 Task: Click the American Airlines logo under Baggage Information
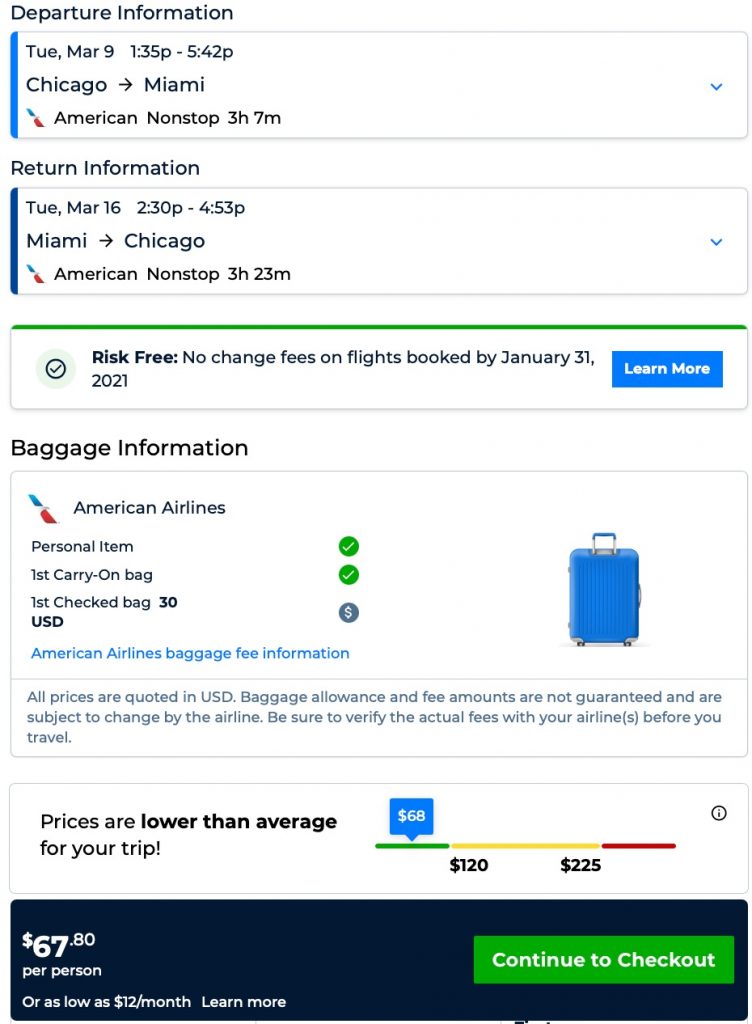coord(44,508)
